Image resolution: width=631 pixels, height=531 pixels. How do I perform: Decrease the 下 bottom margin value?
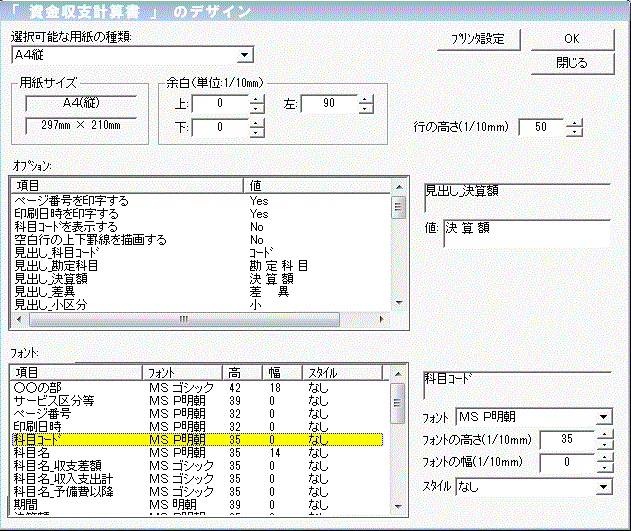pyautogui.click(x=256, y=132)
